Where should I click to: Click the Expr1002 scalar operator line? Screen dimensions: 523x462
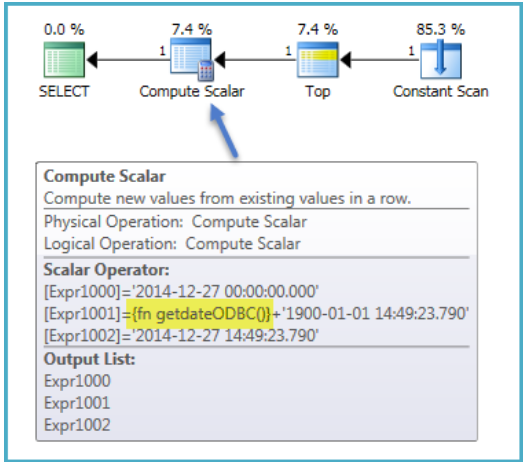[x=181, y=335]
